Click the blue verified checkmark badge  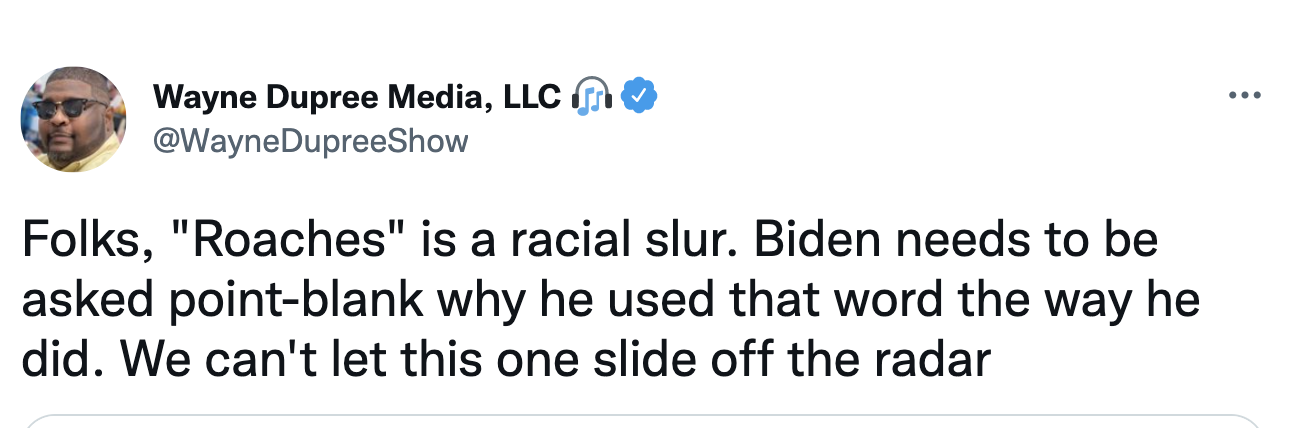click(639, 97)
